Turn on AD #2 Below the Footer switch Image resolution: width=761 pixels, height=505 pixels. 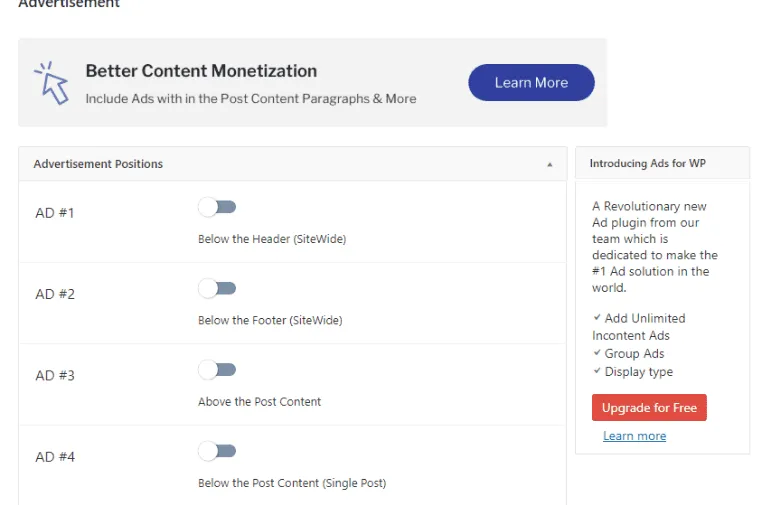pyautogui.click(x=217, y=289)
